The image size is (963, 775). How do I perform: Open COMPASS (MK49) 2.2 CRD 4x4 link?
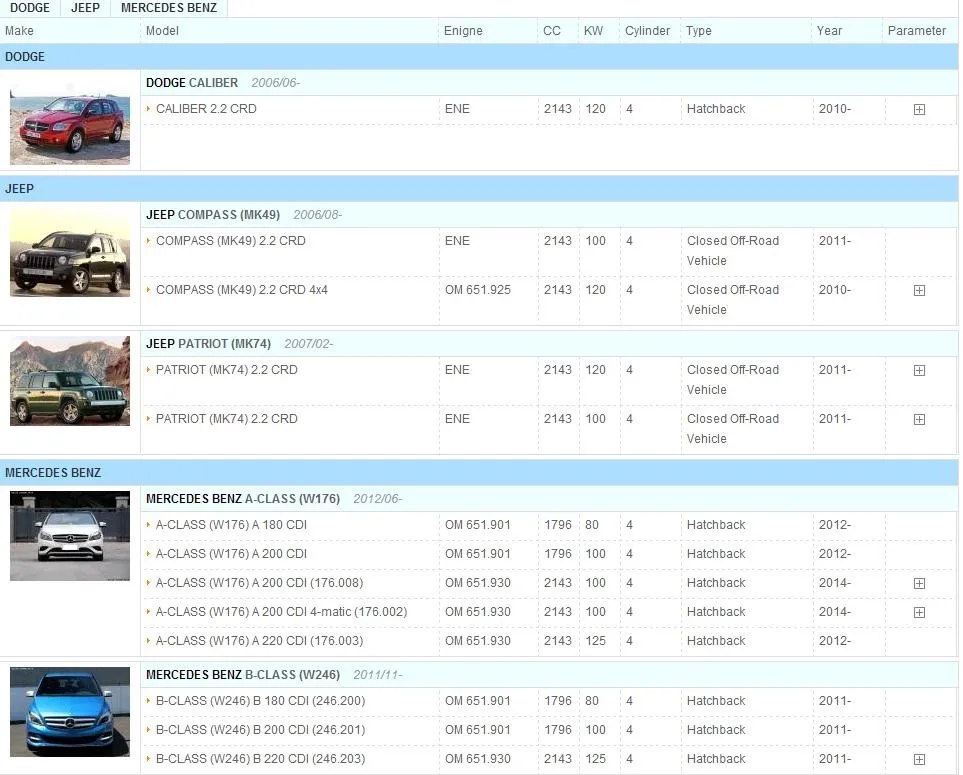click(241, 290)
